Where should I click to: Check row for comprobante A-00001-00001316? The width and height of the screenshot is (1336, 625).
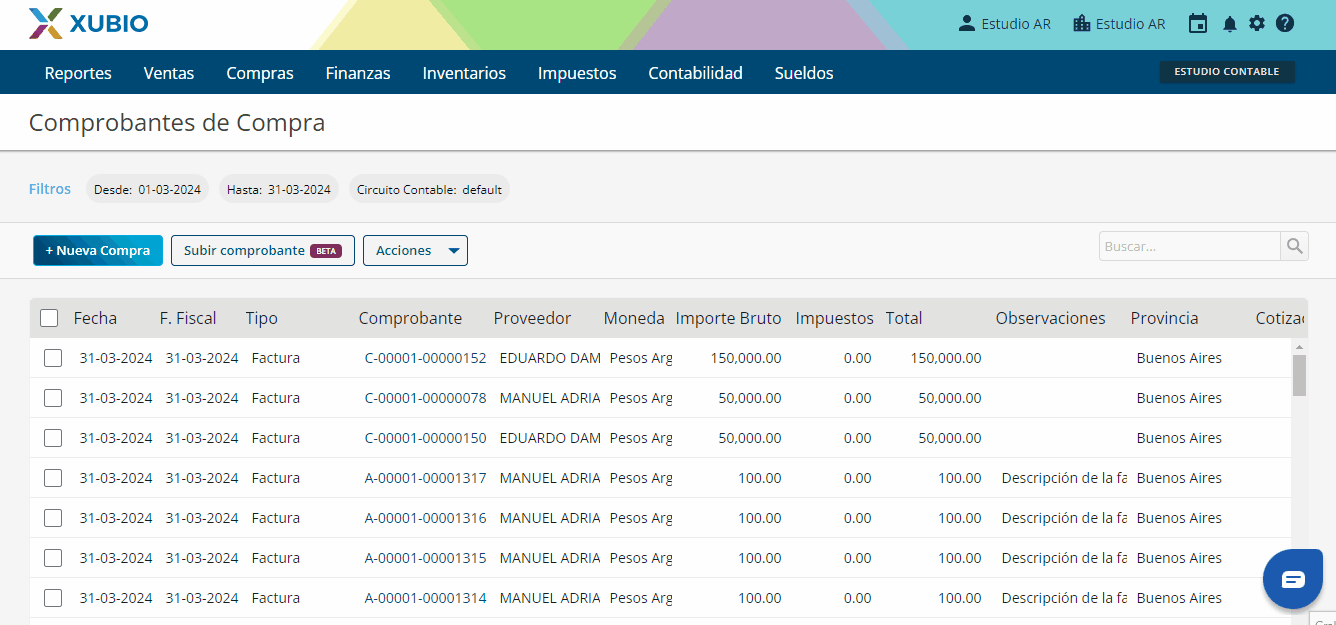[53, 518]
